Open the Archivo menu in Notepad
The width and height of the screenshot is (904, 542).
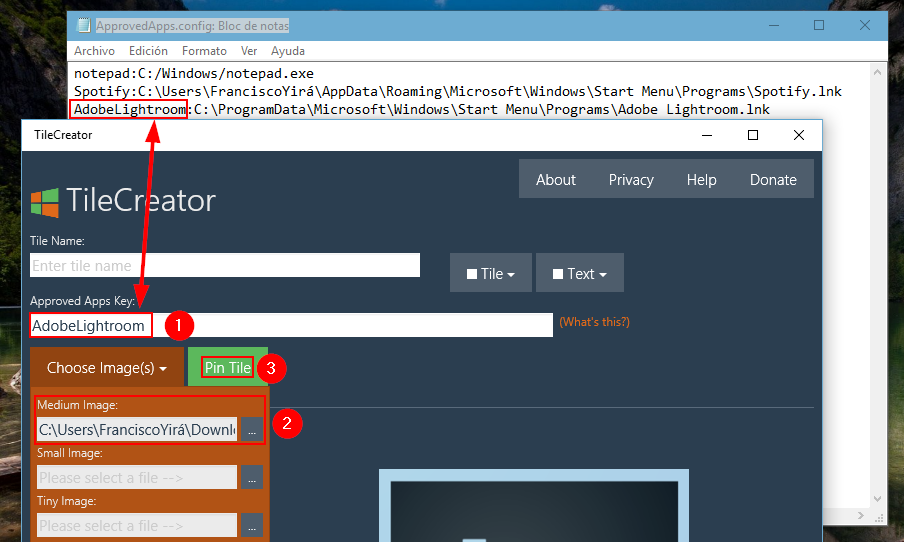(x=94, y=50)
